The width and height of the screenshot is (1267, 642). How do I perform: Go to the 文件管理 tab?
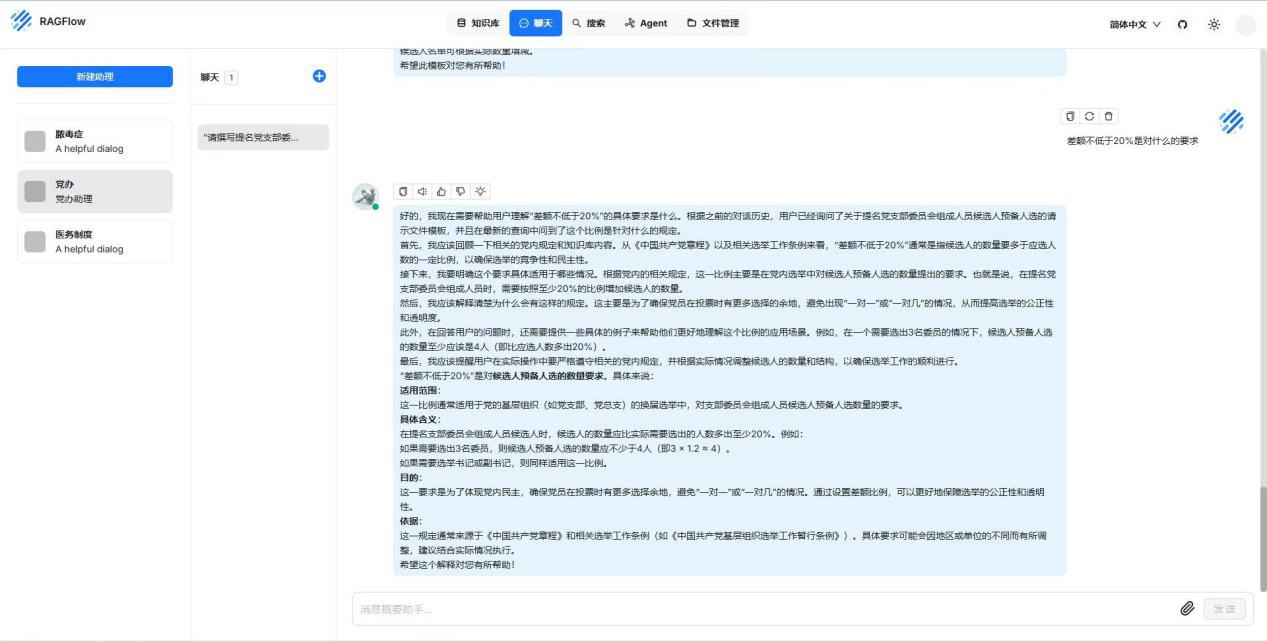(713, 23)
